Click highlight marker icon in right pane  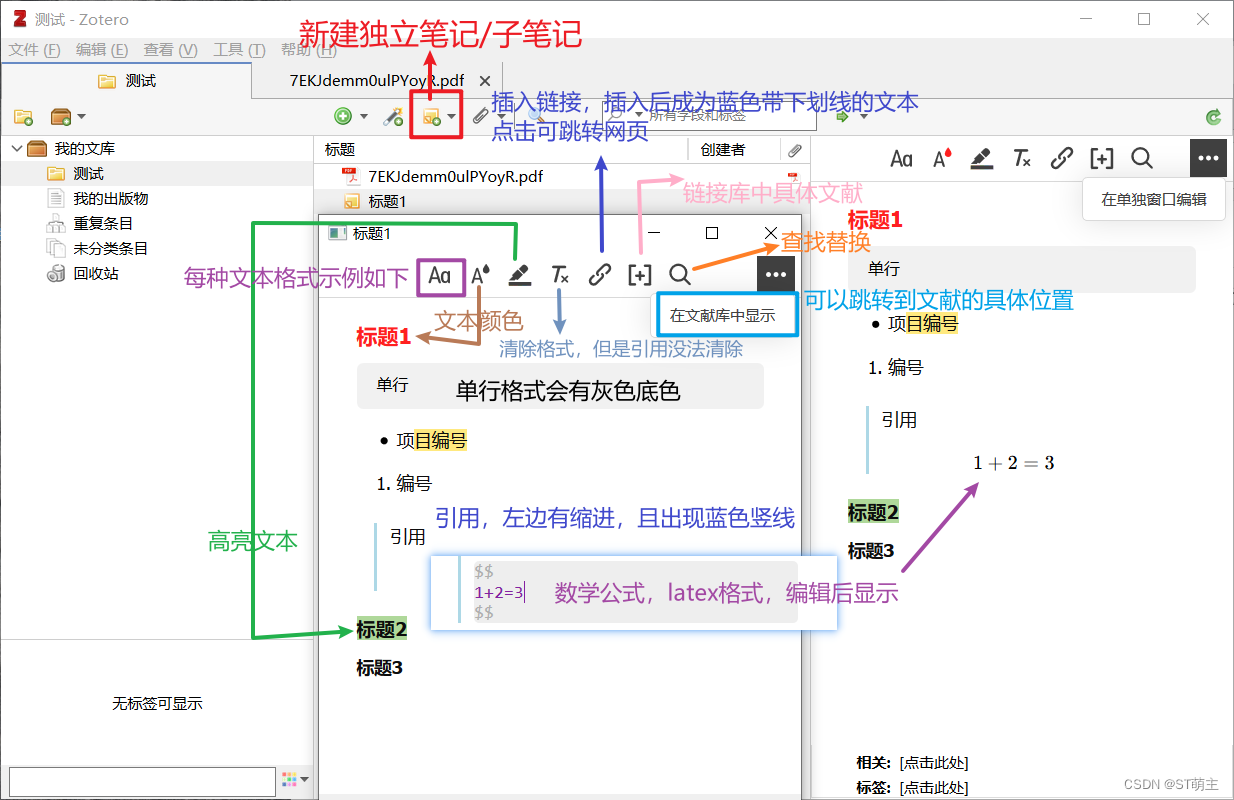click(981, 158)
